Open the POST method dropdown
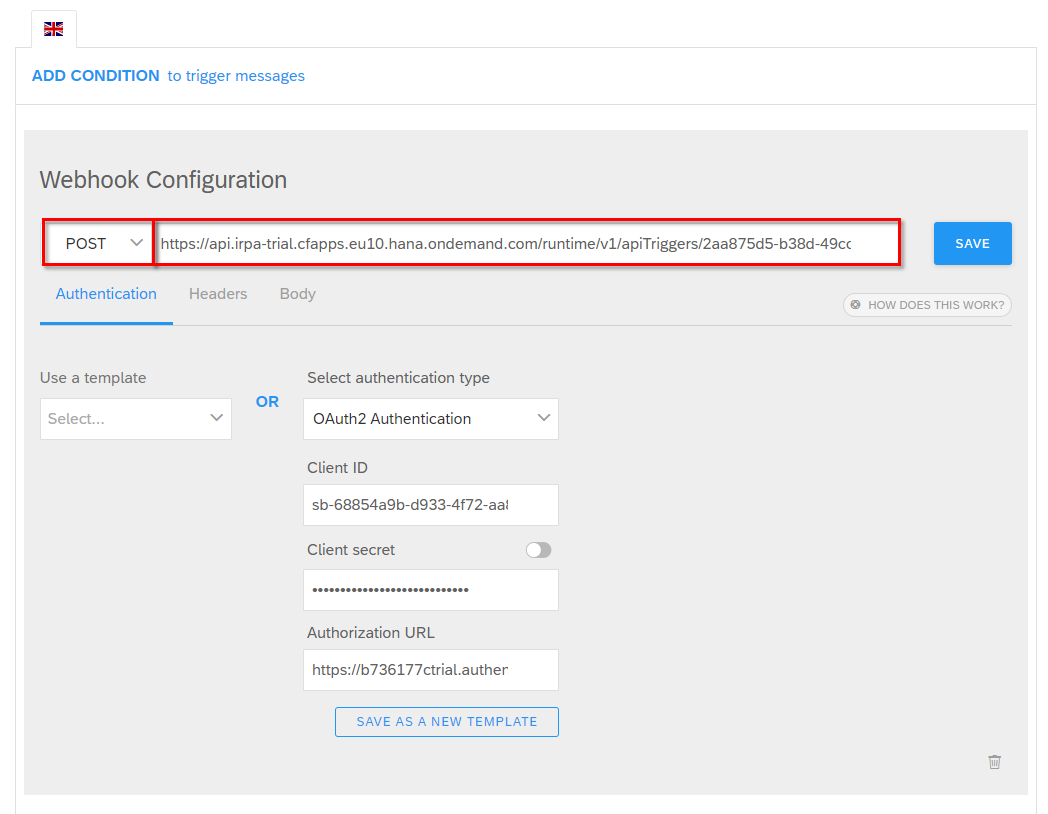Image resolution: width=1048 pixels, height=814 pixels. (x=100, y=243)
